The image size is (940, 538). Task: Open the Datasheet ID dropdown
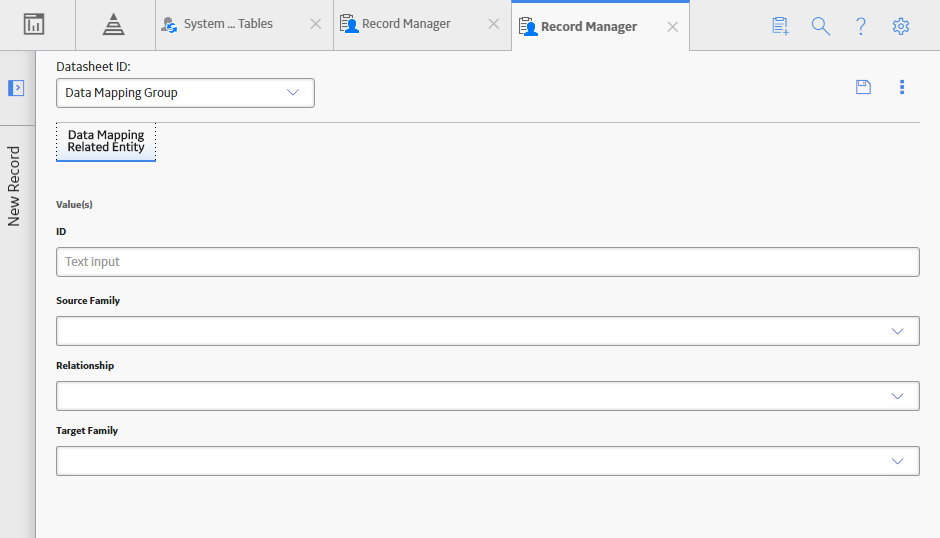click(185, 93)
